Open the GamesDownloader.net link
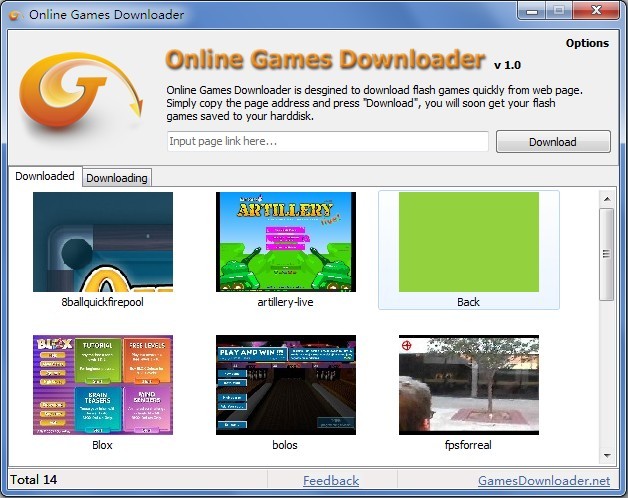The width and height of the screenshot is (628, 498). coord(544,480)
